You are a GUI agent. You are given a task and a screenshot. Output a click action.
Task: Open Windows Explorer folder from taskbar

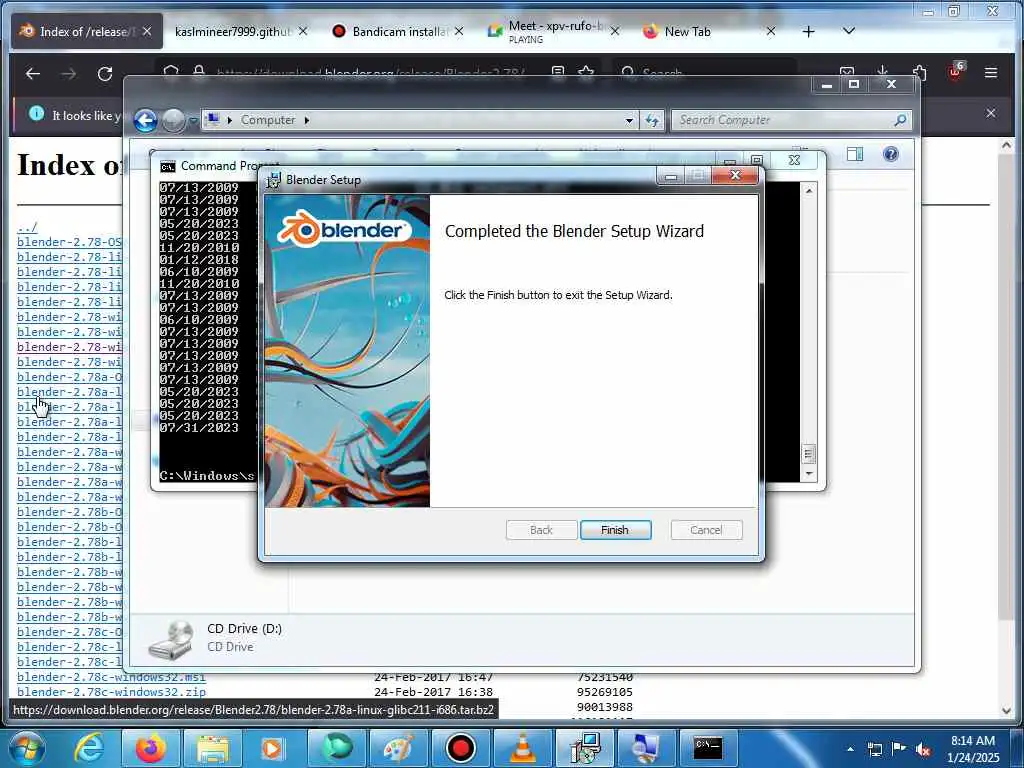point(212,748)
